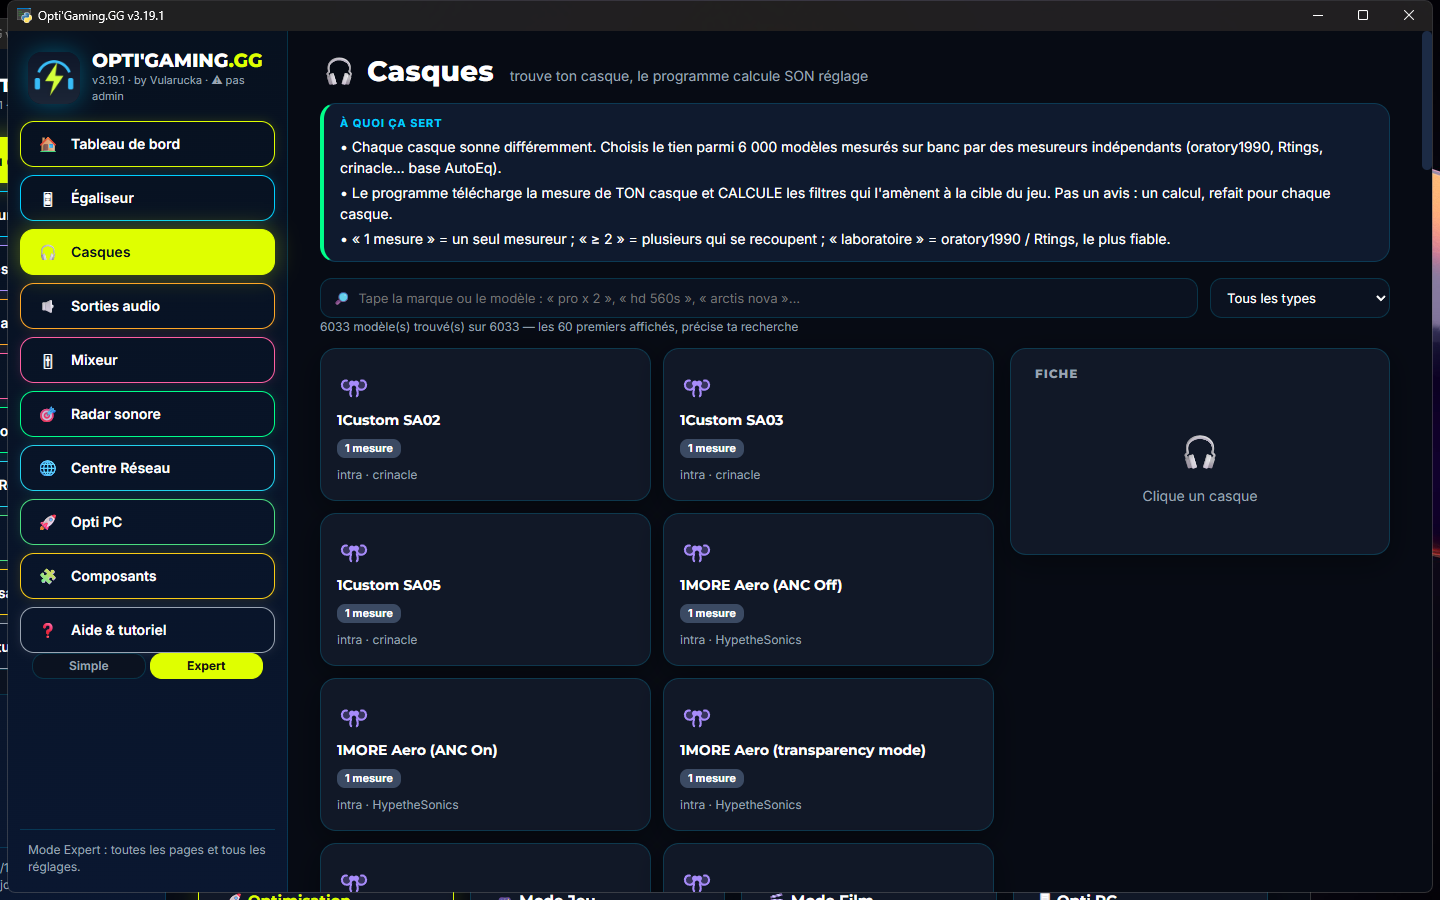Click '1 mesure' badge on 1Custom SA02
The height and width of the screenshot is (900, 1440).
(x=369, y=449)
